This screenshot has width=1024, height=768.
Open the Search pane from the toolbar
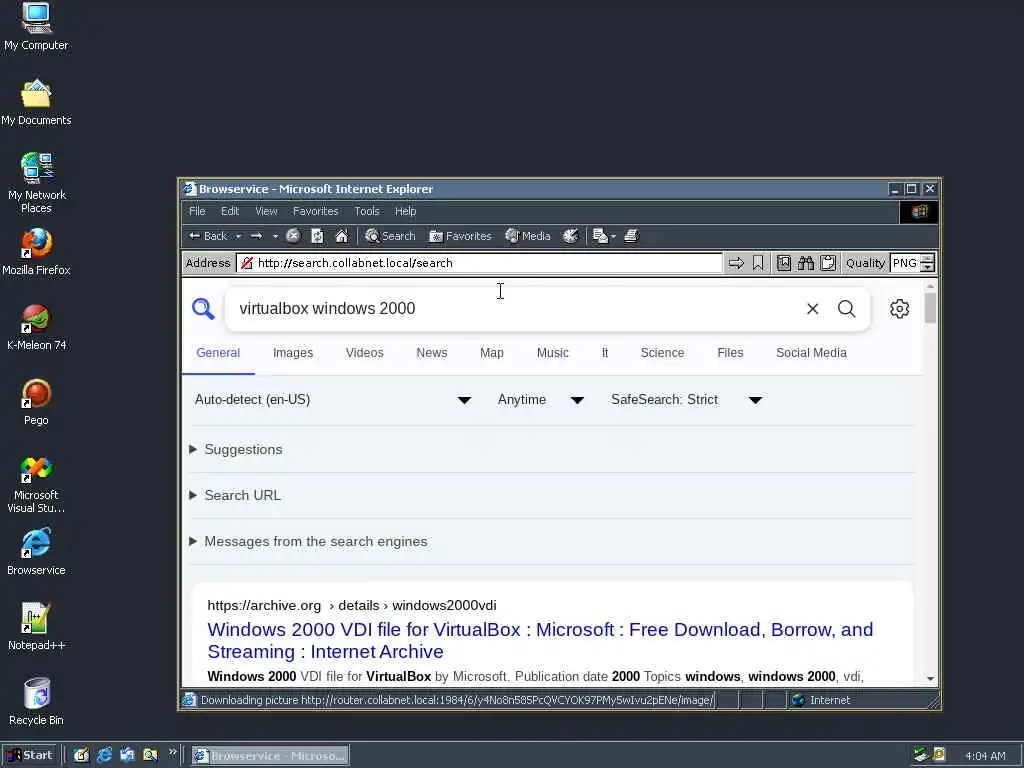pyautogui.click(x=390, y=236)
